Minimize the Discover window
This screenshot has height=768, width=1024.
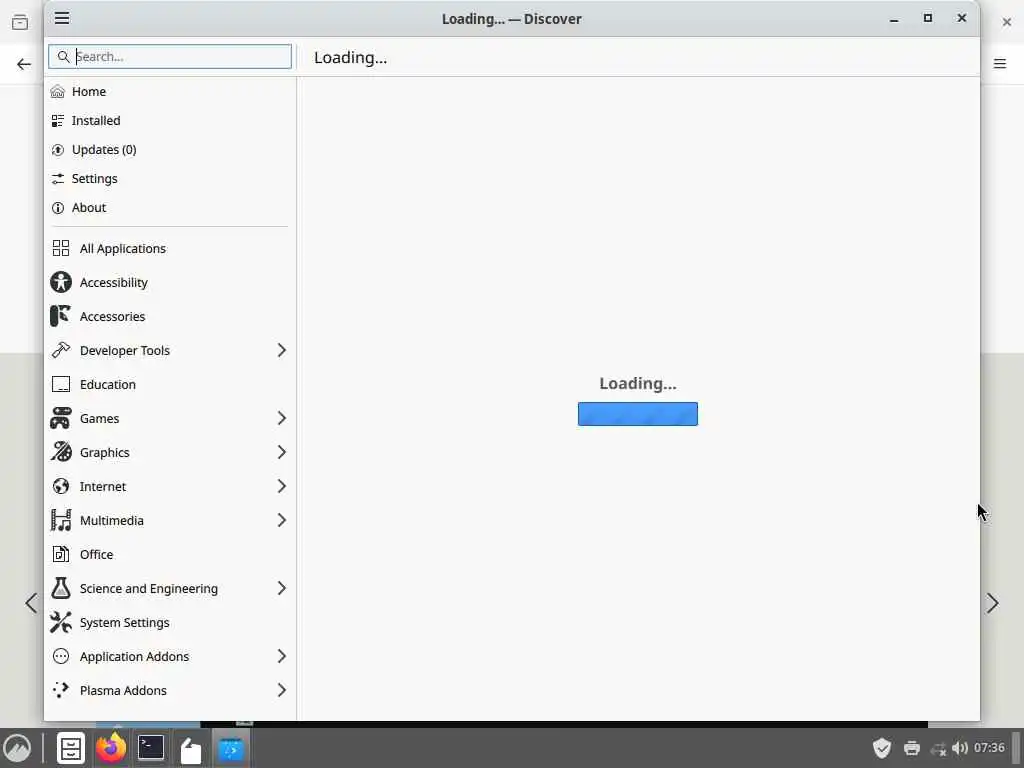[894, 19]
